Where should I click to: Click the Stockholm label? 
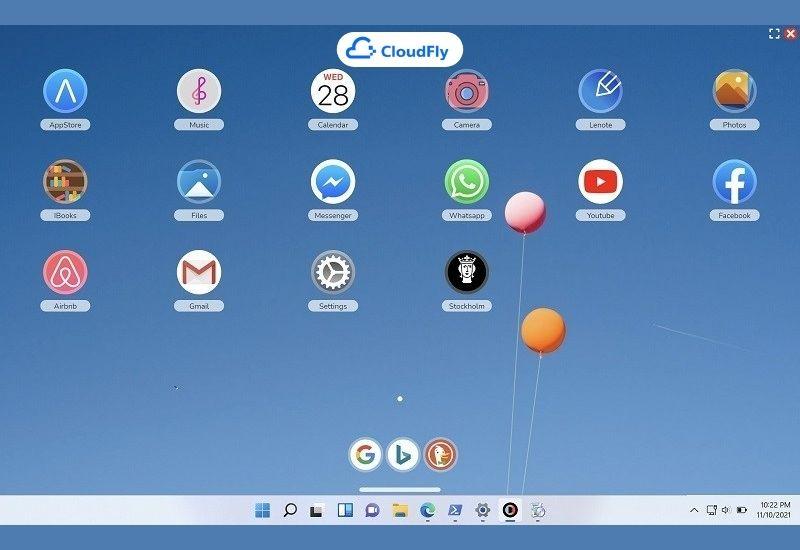click(466, 306)
